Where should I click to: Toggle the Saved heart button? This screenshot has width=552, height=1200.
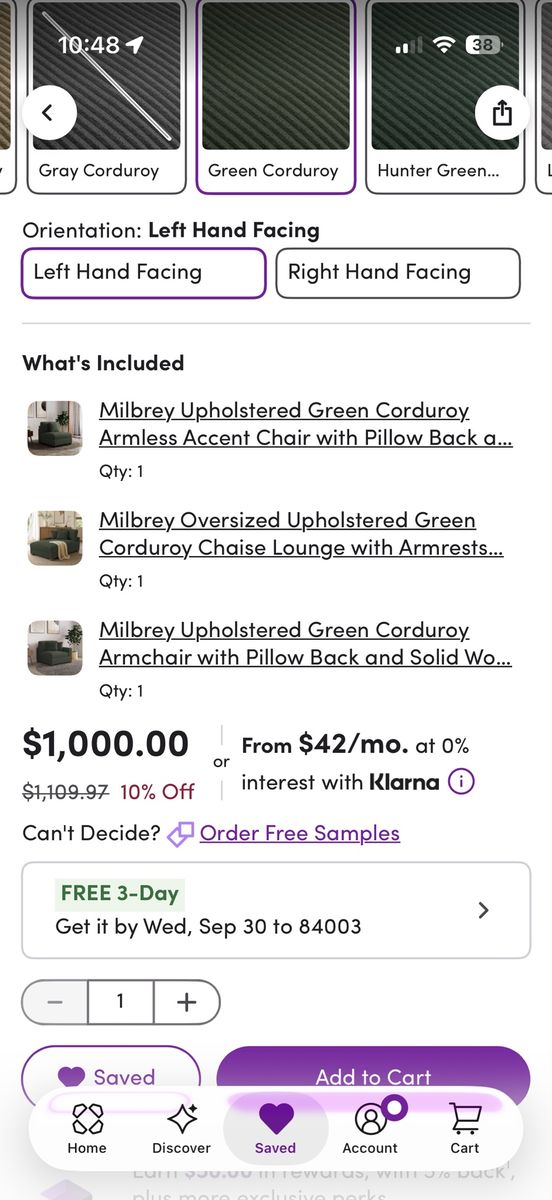coord(111,1076)
